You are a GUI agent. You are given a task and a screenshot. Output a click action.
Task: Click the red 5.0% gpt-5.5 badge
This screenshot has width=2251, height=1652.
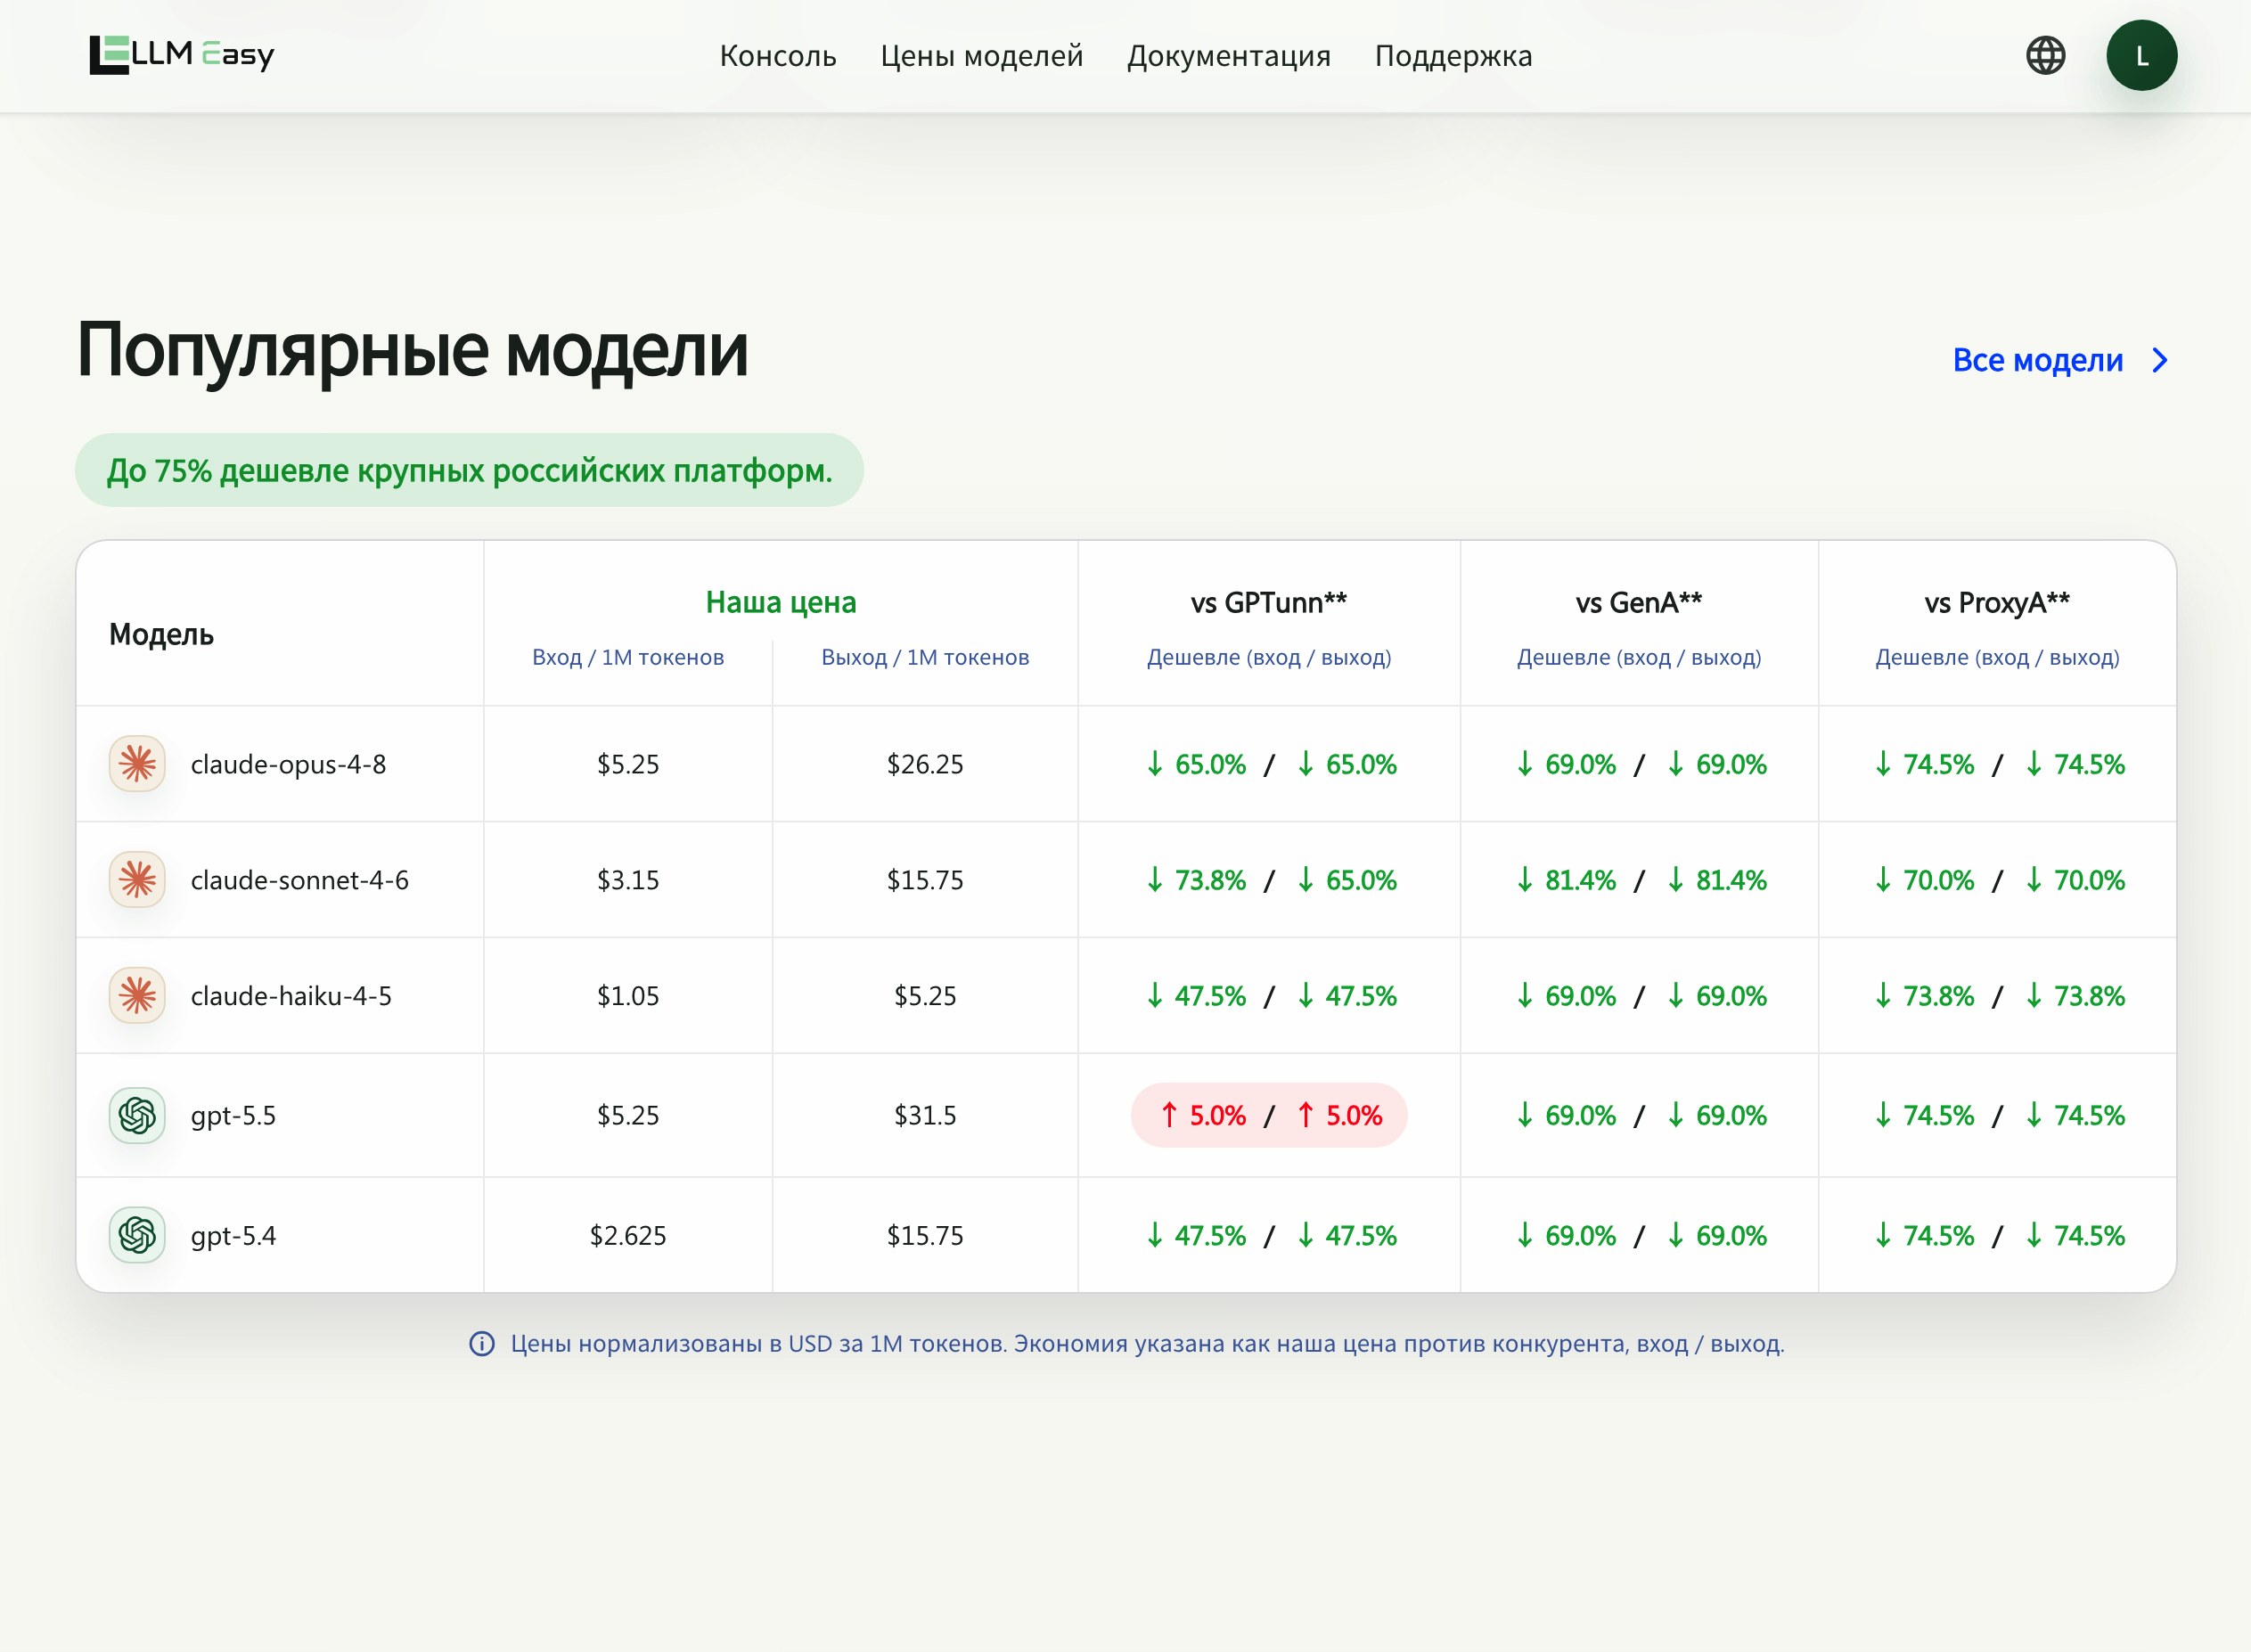click(1269, 1115)
